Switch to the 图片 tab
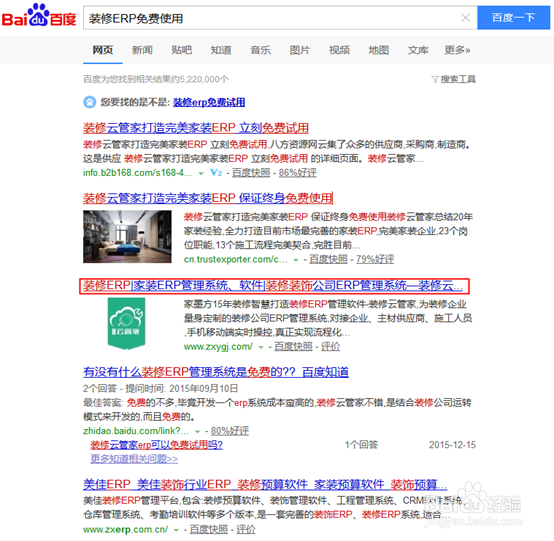Image resolution: width=554 pixels, height=541 pixels. click(300, 50)
